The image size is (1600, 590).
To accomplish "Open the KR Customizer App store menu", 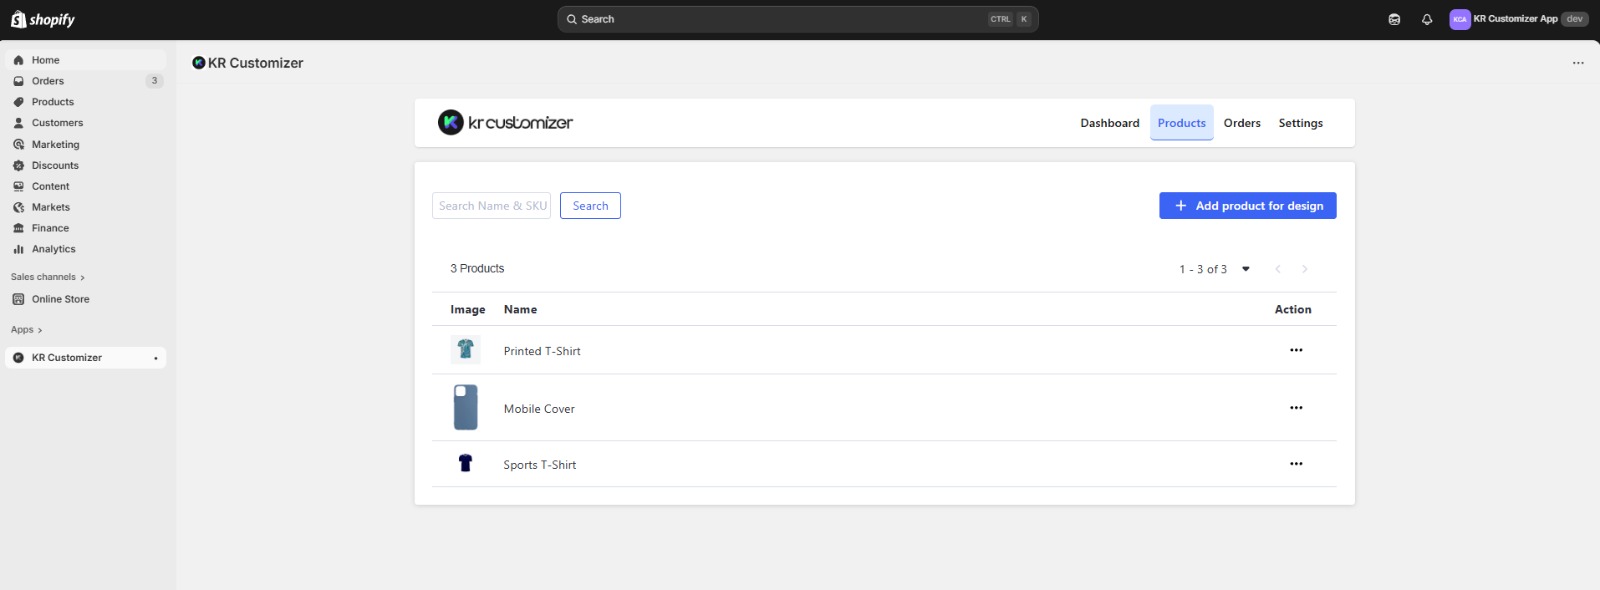I will pyautogui.click(x=1519, y=19).
